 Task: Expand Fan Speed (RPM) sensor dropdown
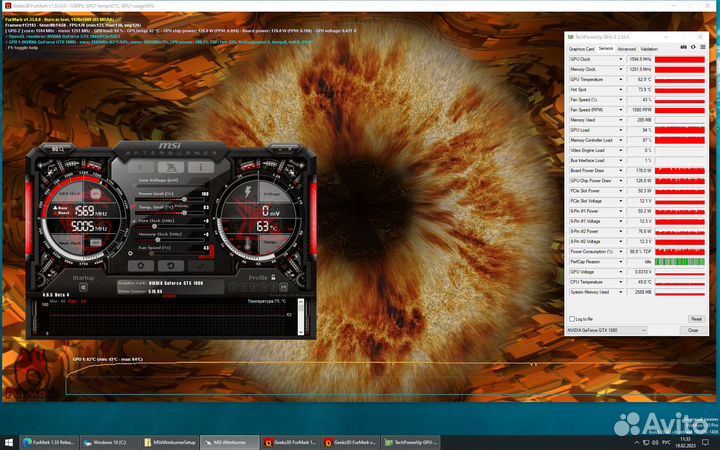[621, 110]
